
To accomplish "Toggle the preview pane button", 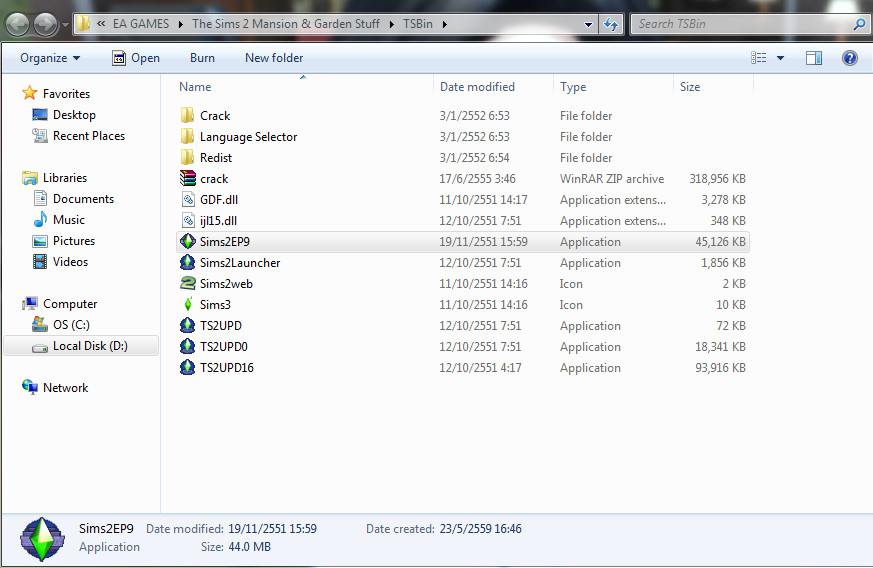I will 813,58.
